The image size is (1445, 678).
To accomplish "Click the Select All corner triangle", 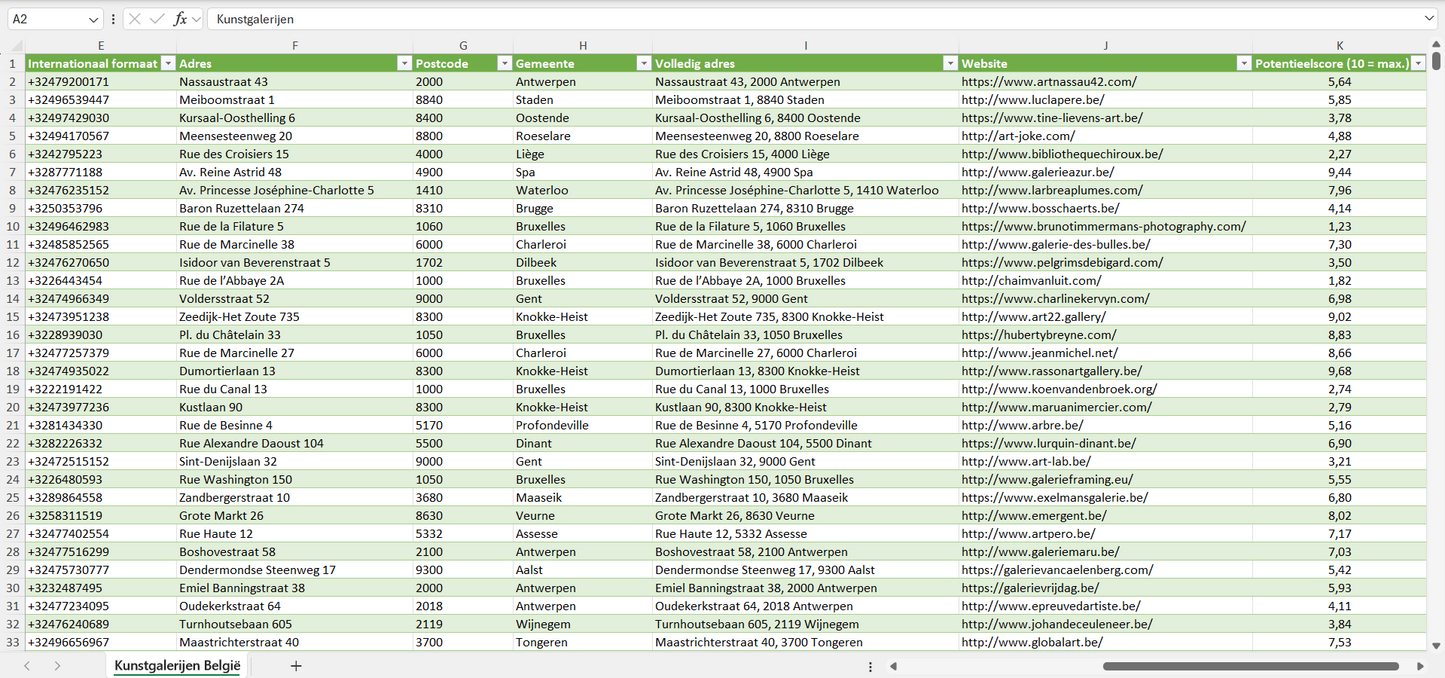I will coord(12,46).
